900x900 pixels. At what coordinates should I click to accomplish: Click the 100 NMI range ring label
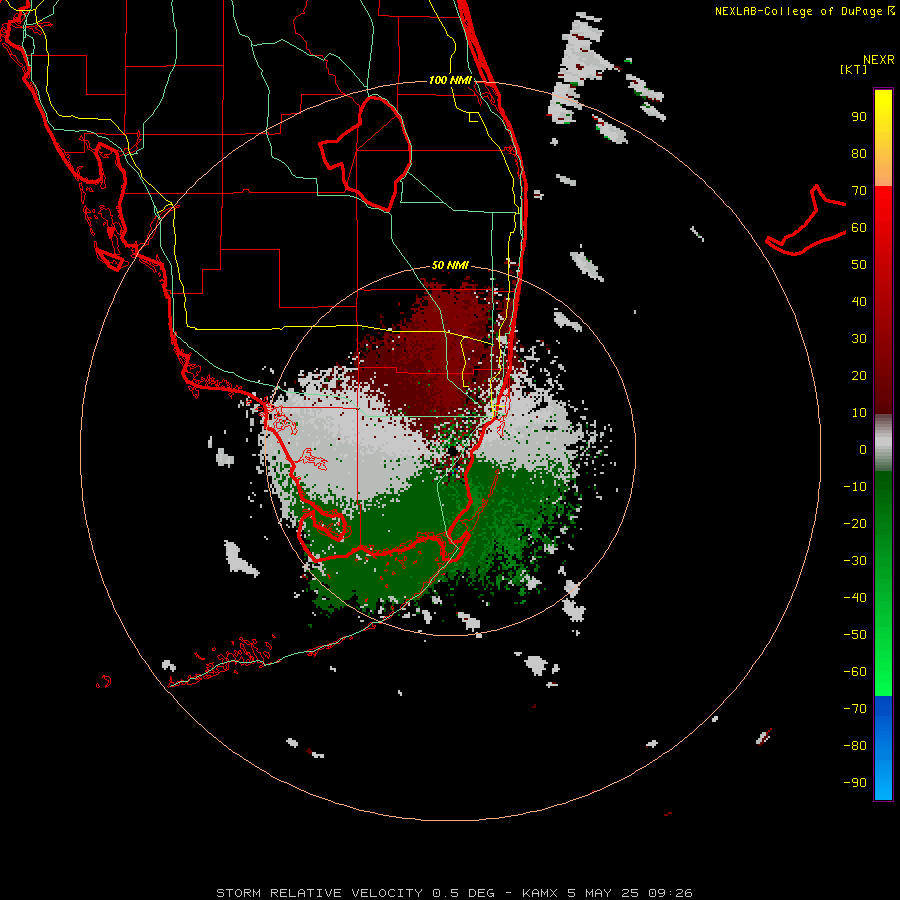[x=450, y=80]
